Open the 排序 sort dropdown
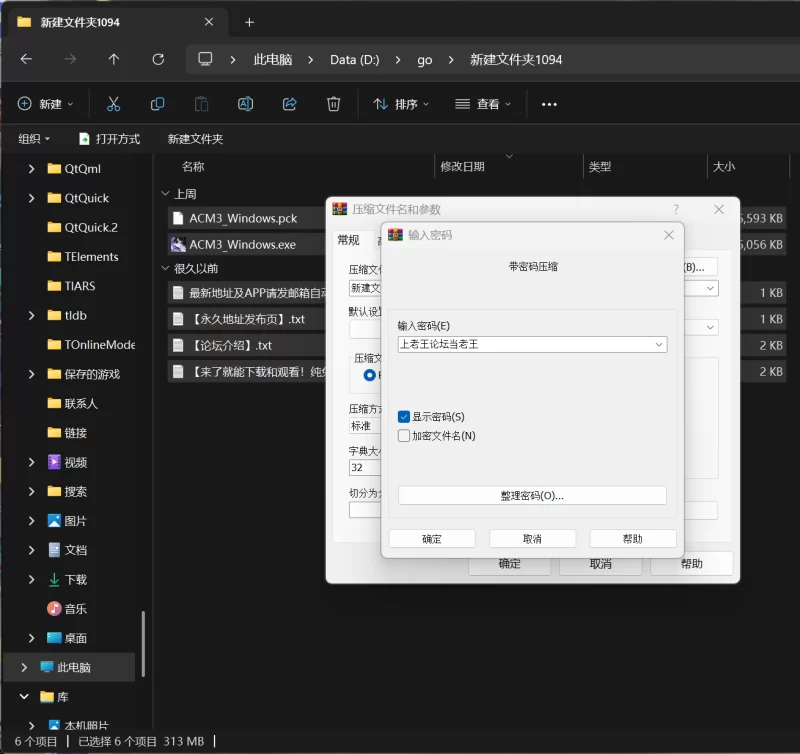 (x=401, y=104)
